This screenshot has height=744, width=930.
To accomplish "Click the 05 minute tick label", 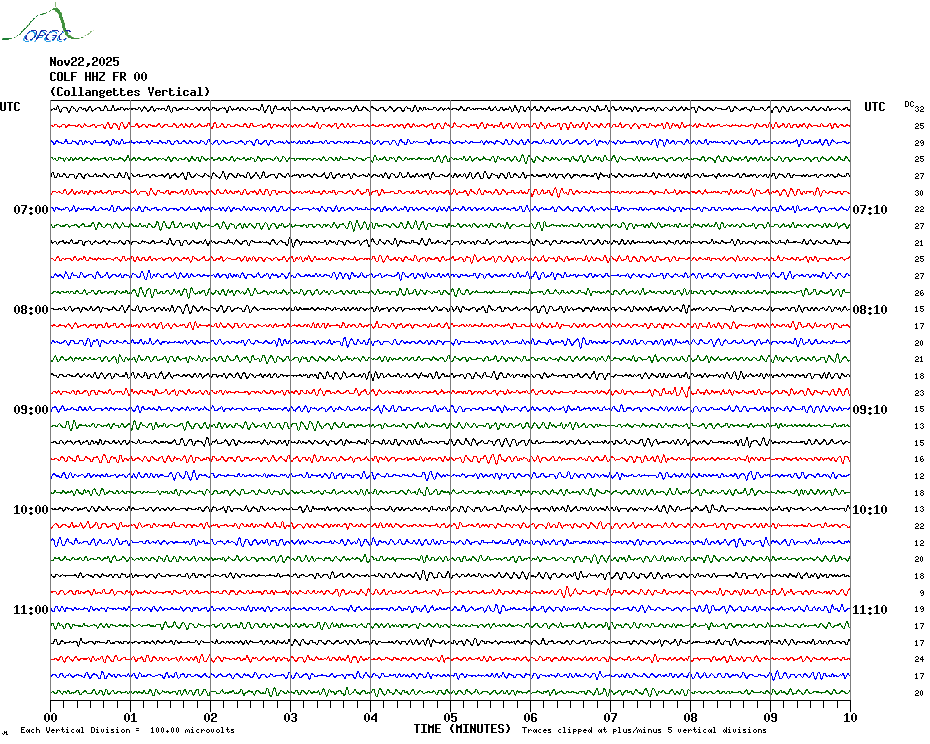I will (451, 717).
